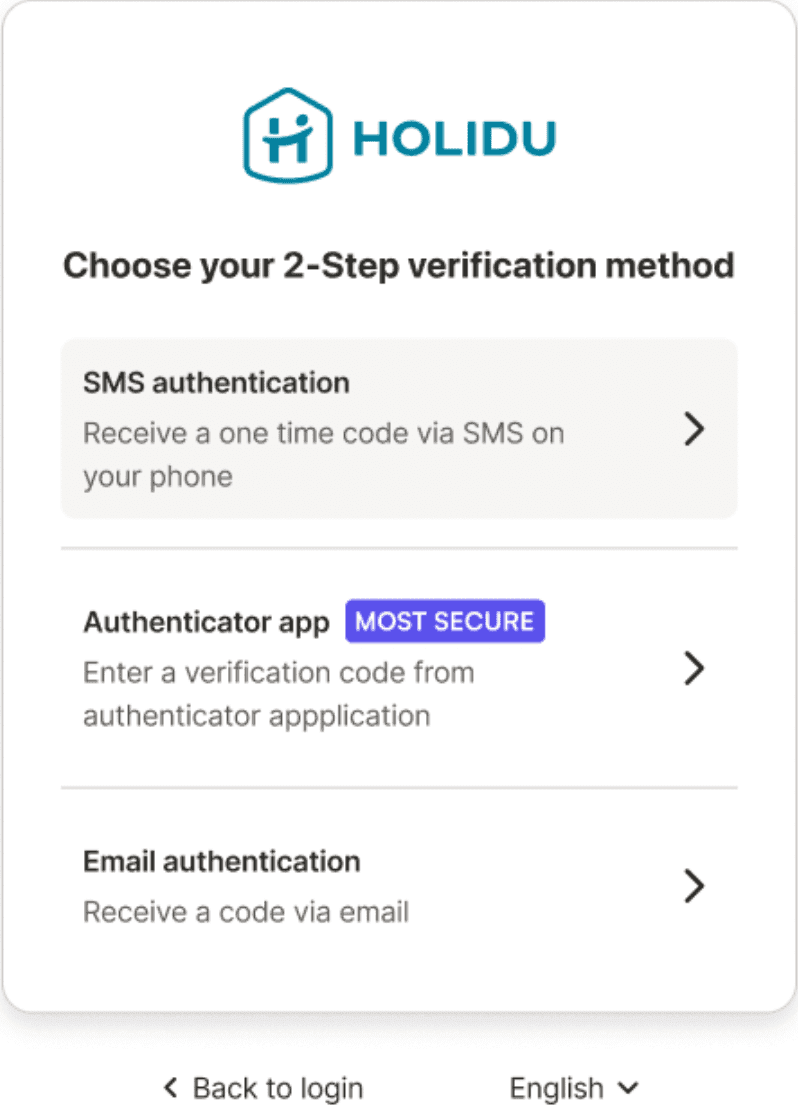This screenshot has height=1118, width=798.
Task: Click the down chevron next to English
Action: (x=628, y=1088)
